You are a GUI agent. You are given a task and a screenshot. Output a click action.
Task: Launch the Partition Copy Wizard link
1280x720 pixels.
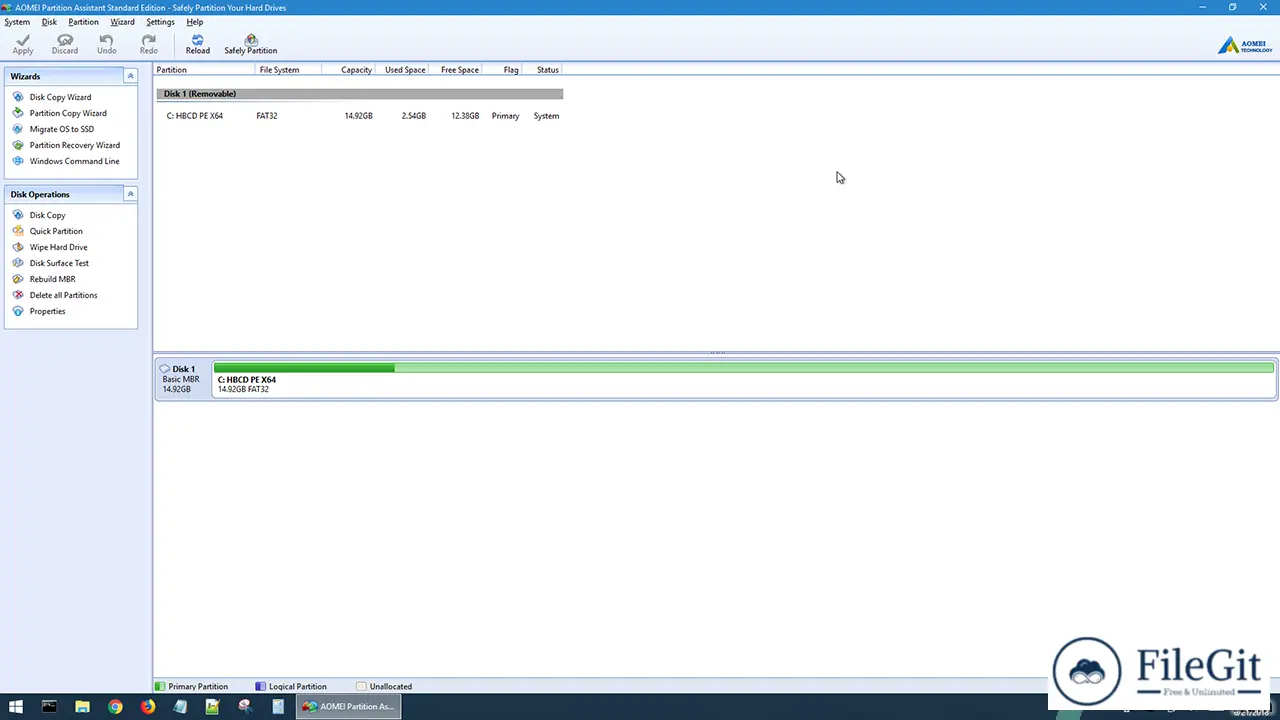tap(68, 113)
